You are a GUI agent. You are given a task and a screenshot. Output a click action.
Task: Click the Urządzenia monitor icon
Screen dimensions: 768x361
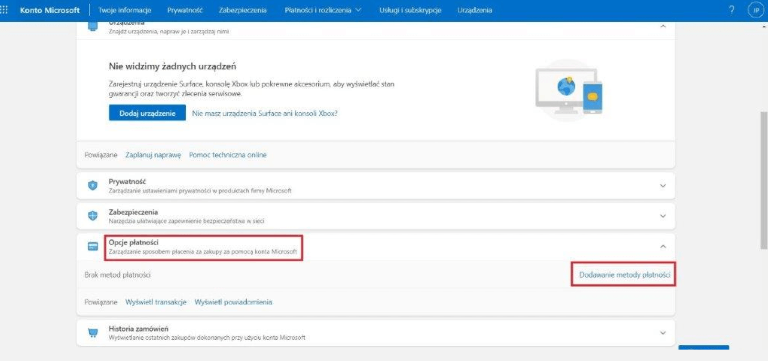click(93, 26)
